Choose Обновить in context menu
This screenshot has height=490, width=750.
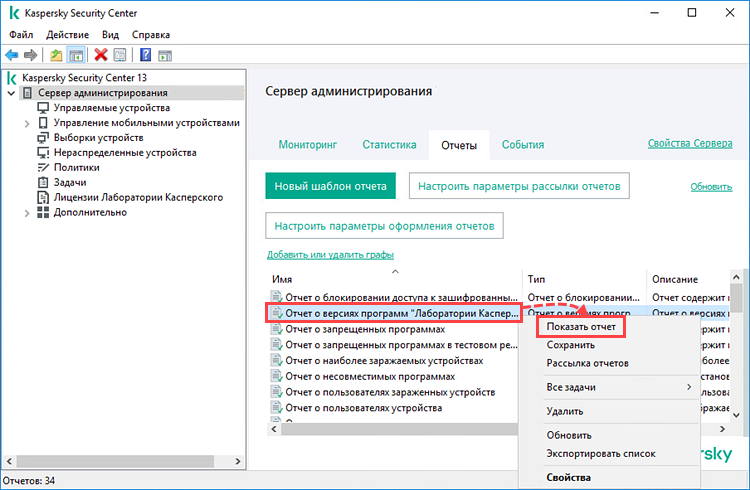pyautogui.click(x=569, y=435)
